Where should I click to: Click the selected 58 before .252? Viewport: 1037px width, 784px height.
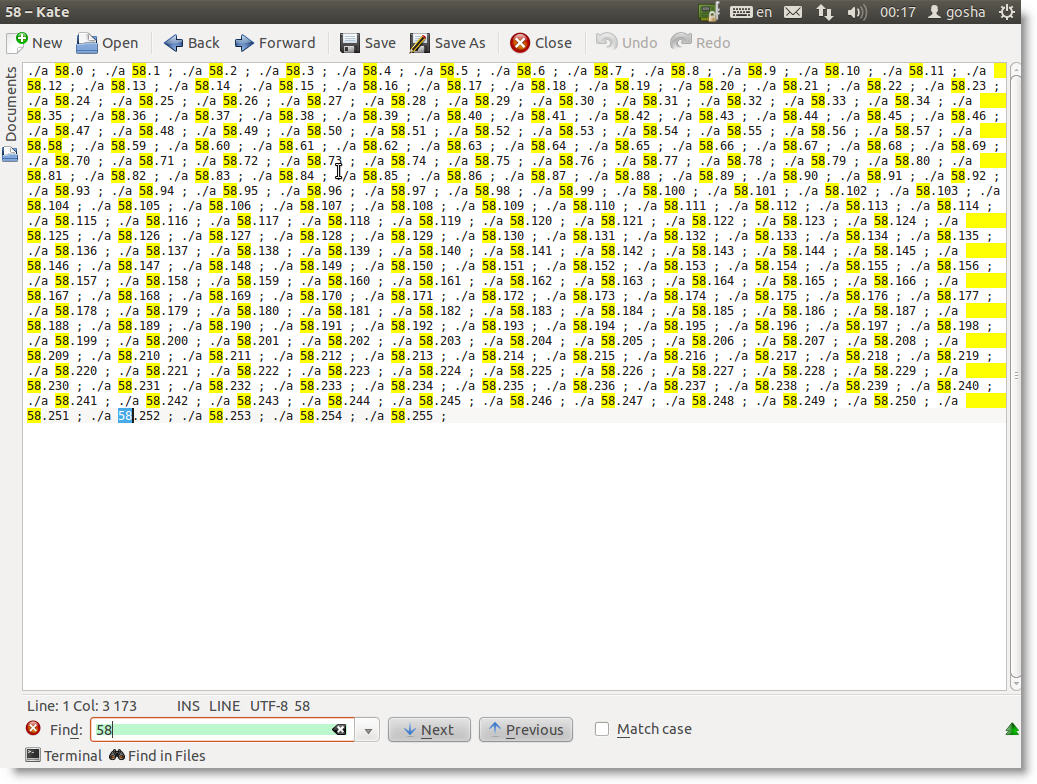[x=125, y=415]
